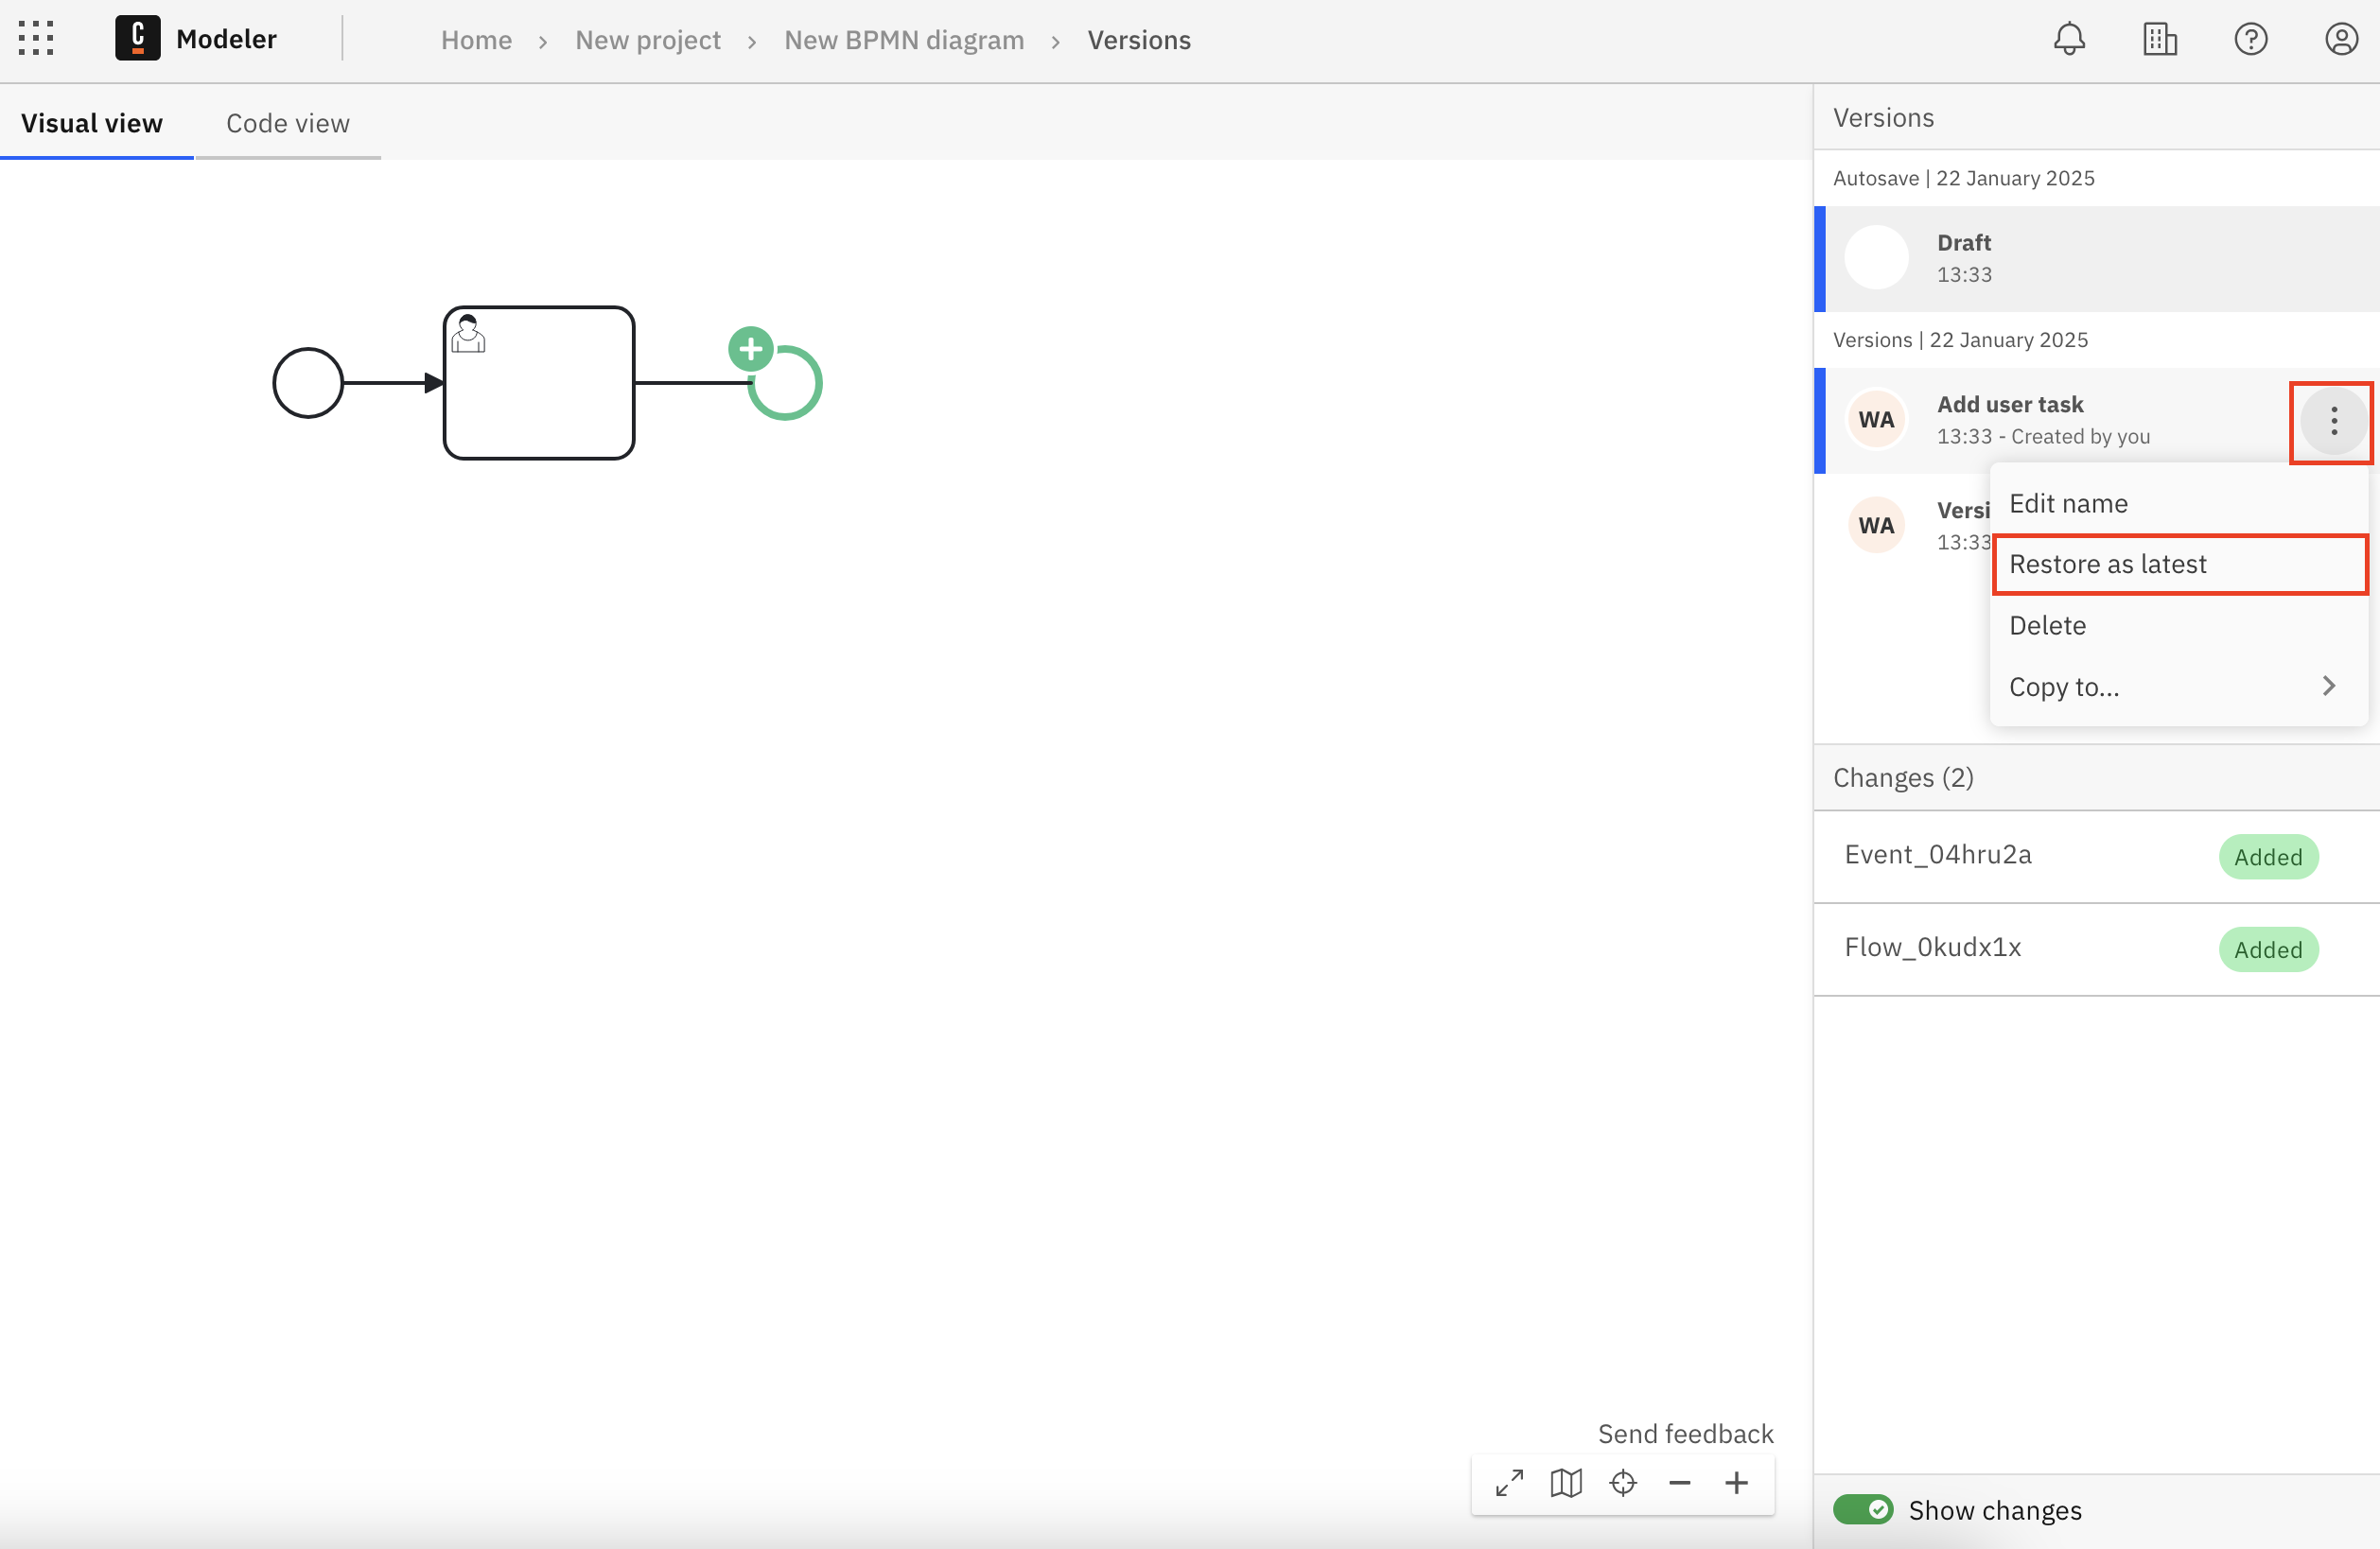Expand the Copy to... submenu arrow
Image resolution: width=2380 pixels, height=1549 pixels.
[2328, 686]
